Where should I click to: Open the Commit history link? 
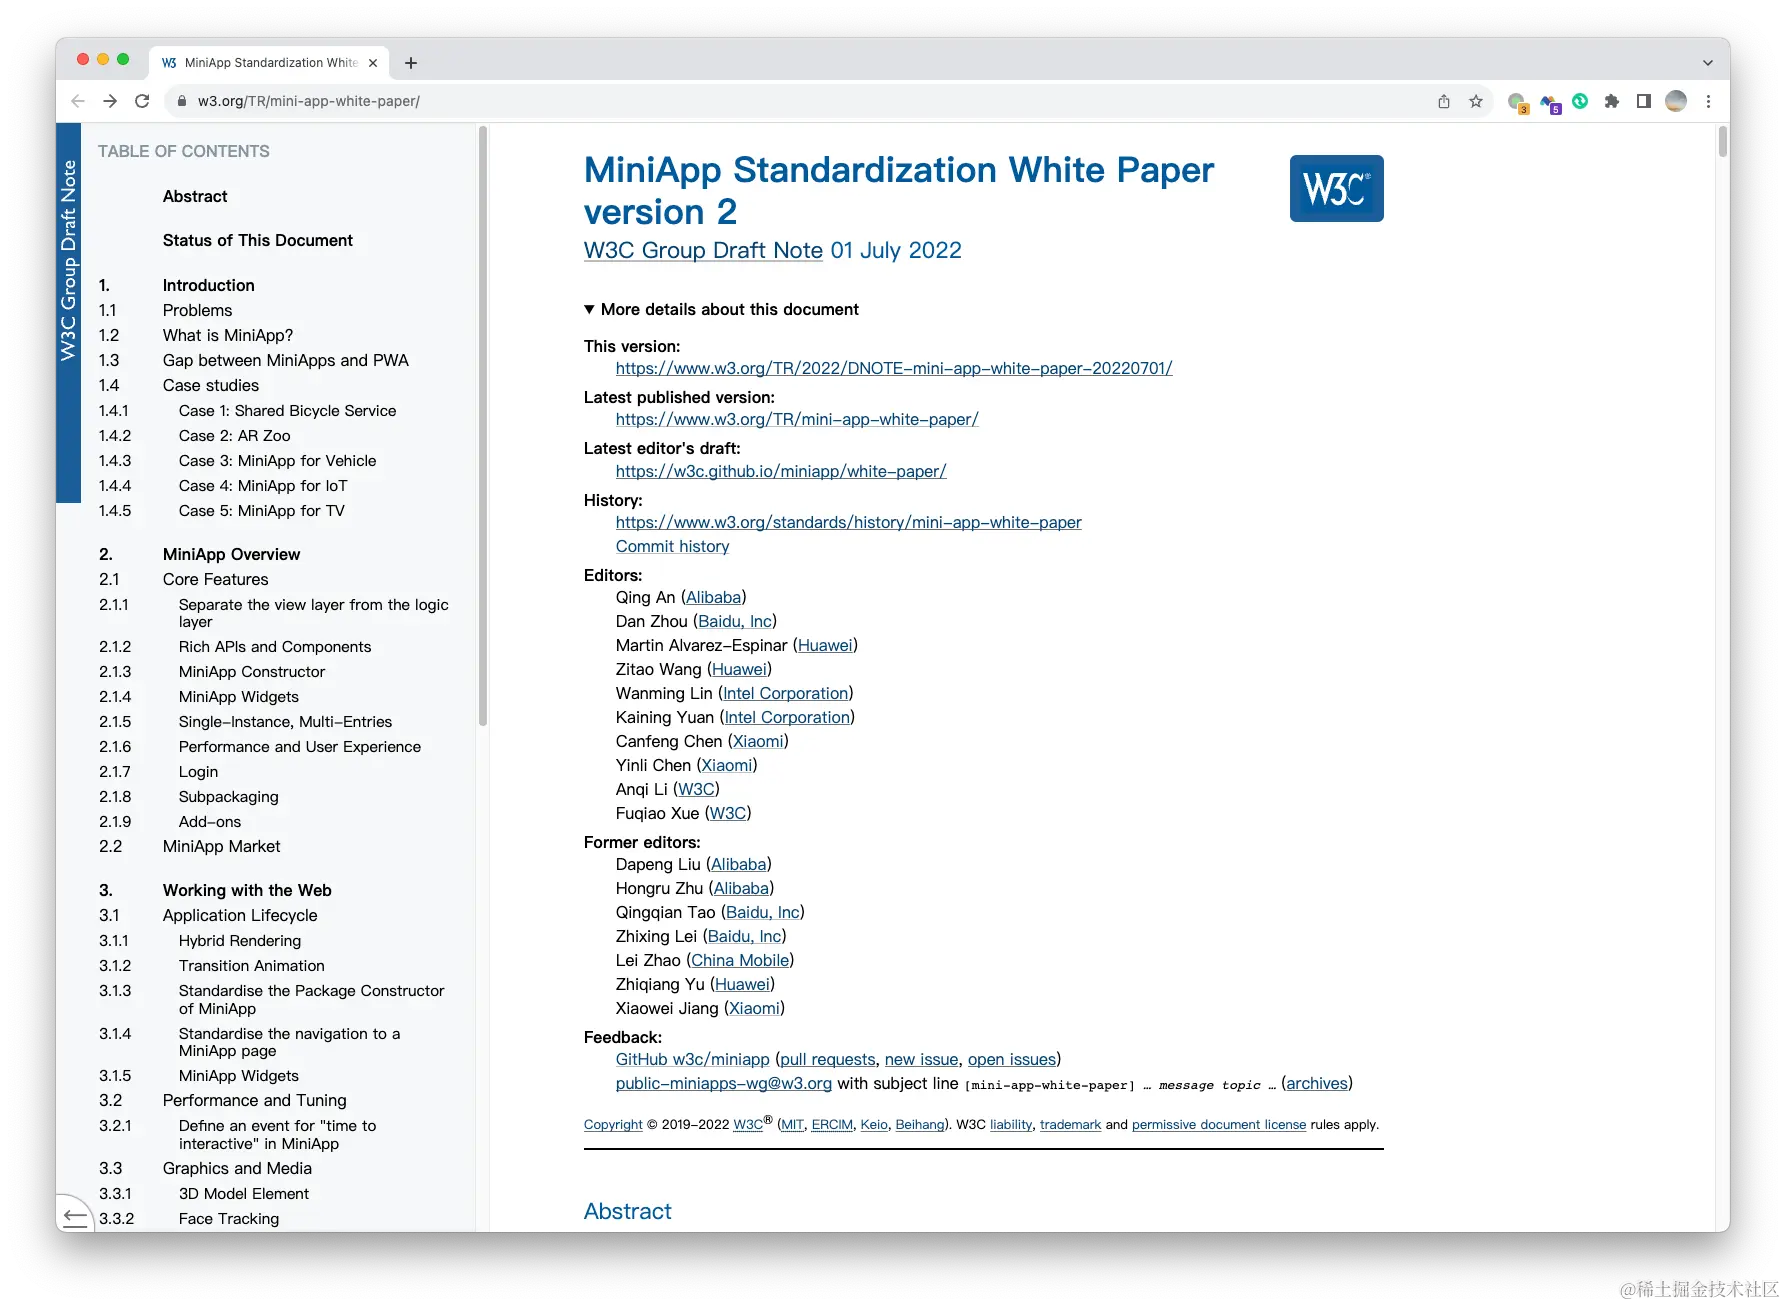[672, 547]
